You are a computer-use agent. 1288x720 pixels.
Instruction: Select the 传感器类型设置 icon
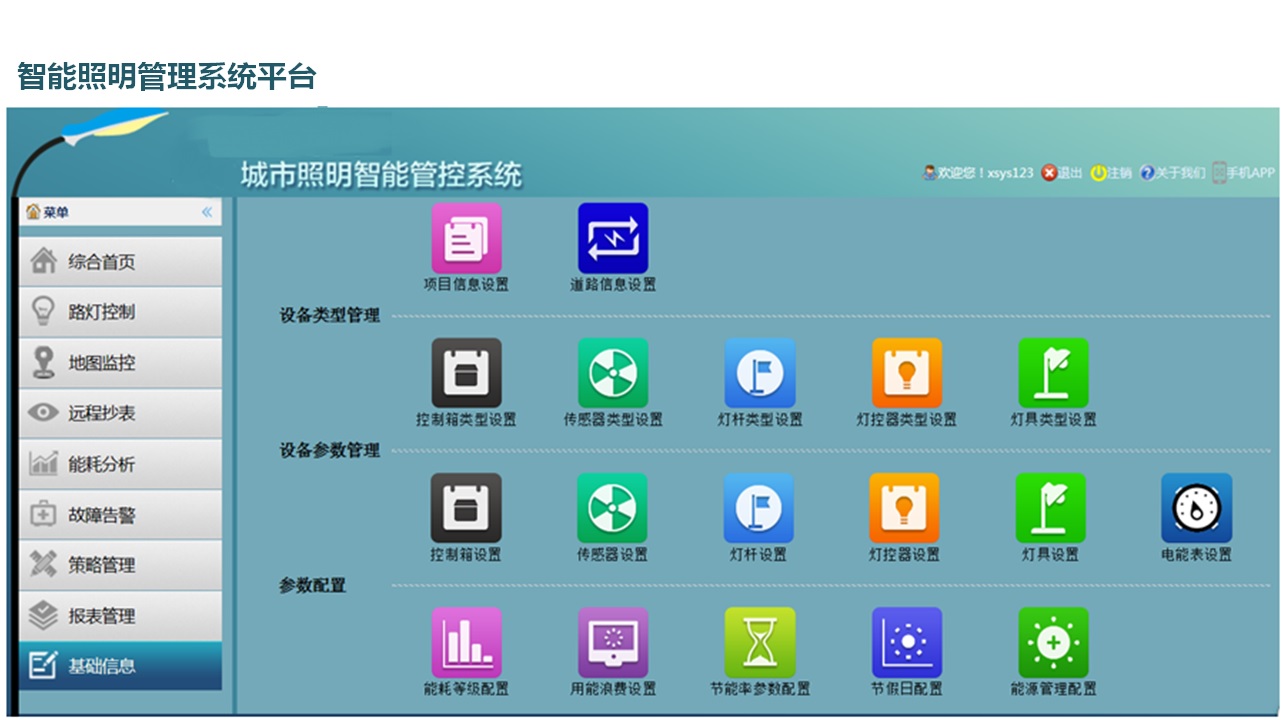(613, 374)
